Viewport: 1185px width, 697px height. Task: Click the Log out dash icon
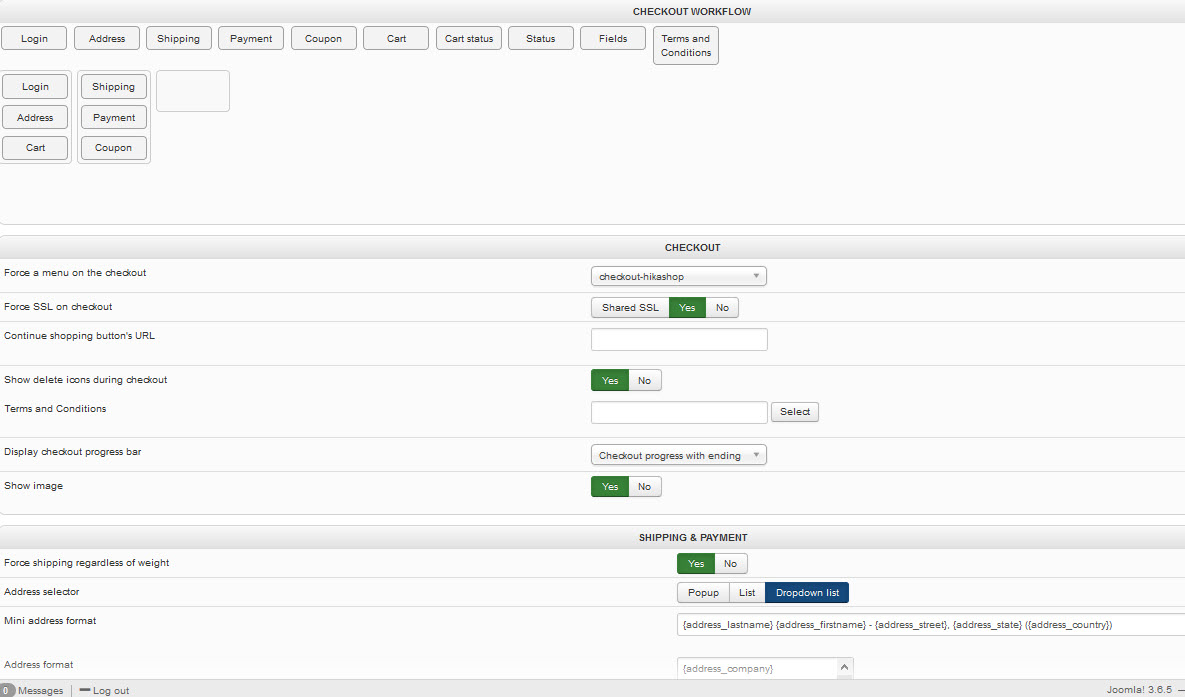[85, 690]
